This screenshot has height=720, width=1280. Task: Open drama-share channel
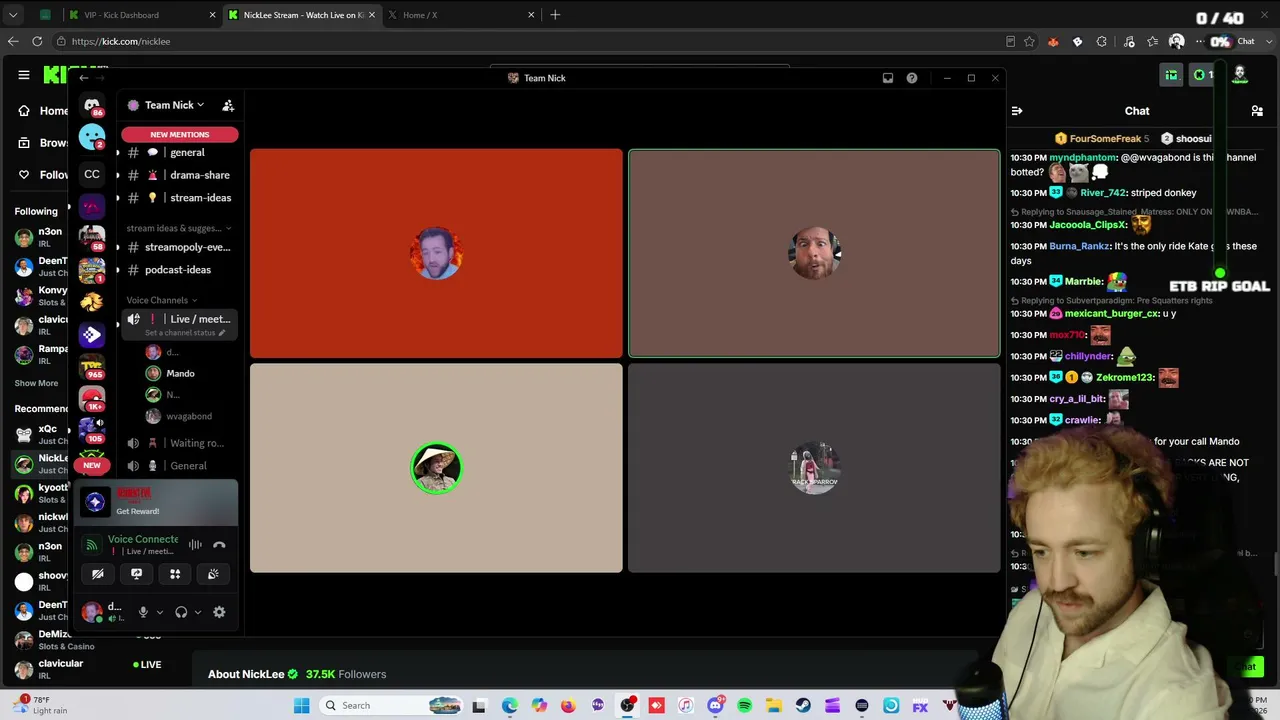(x=178, y=175)
